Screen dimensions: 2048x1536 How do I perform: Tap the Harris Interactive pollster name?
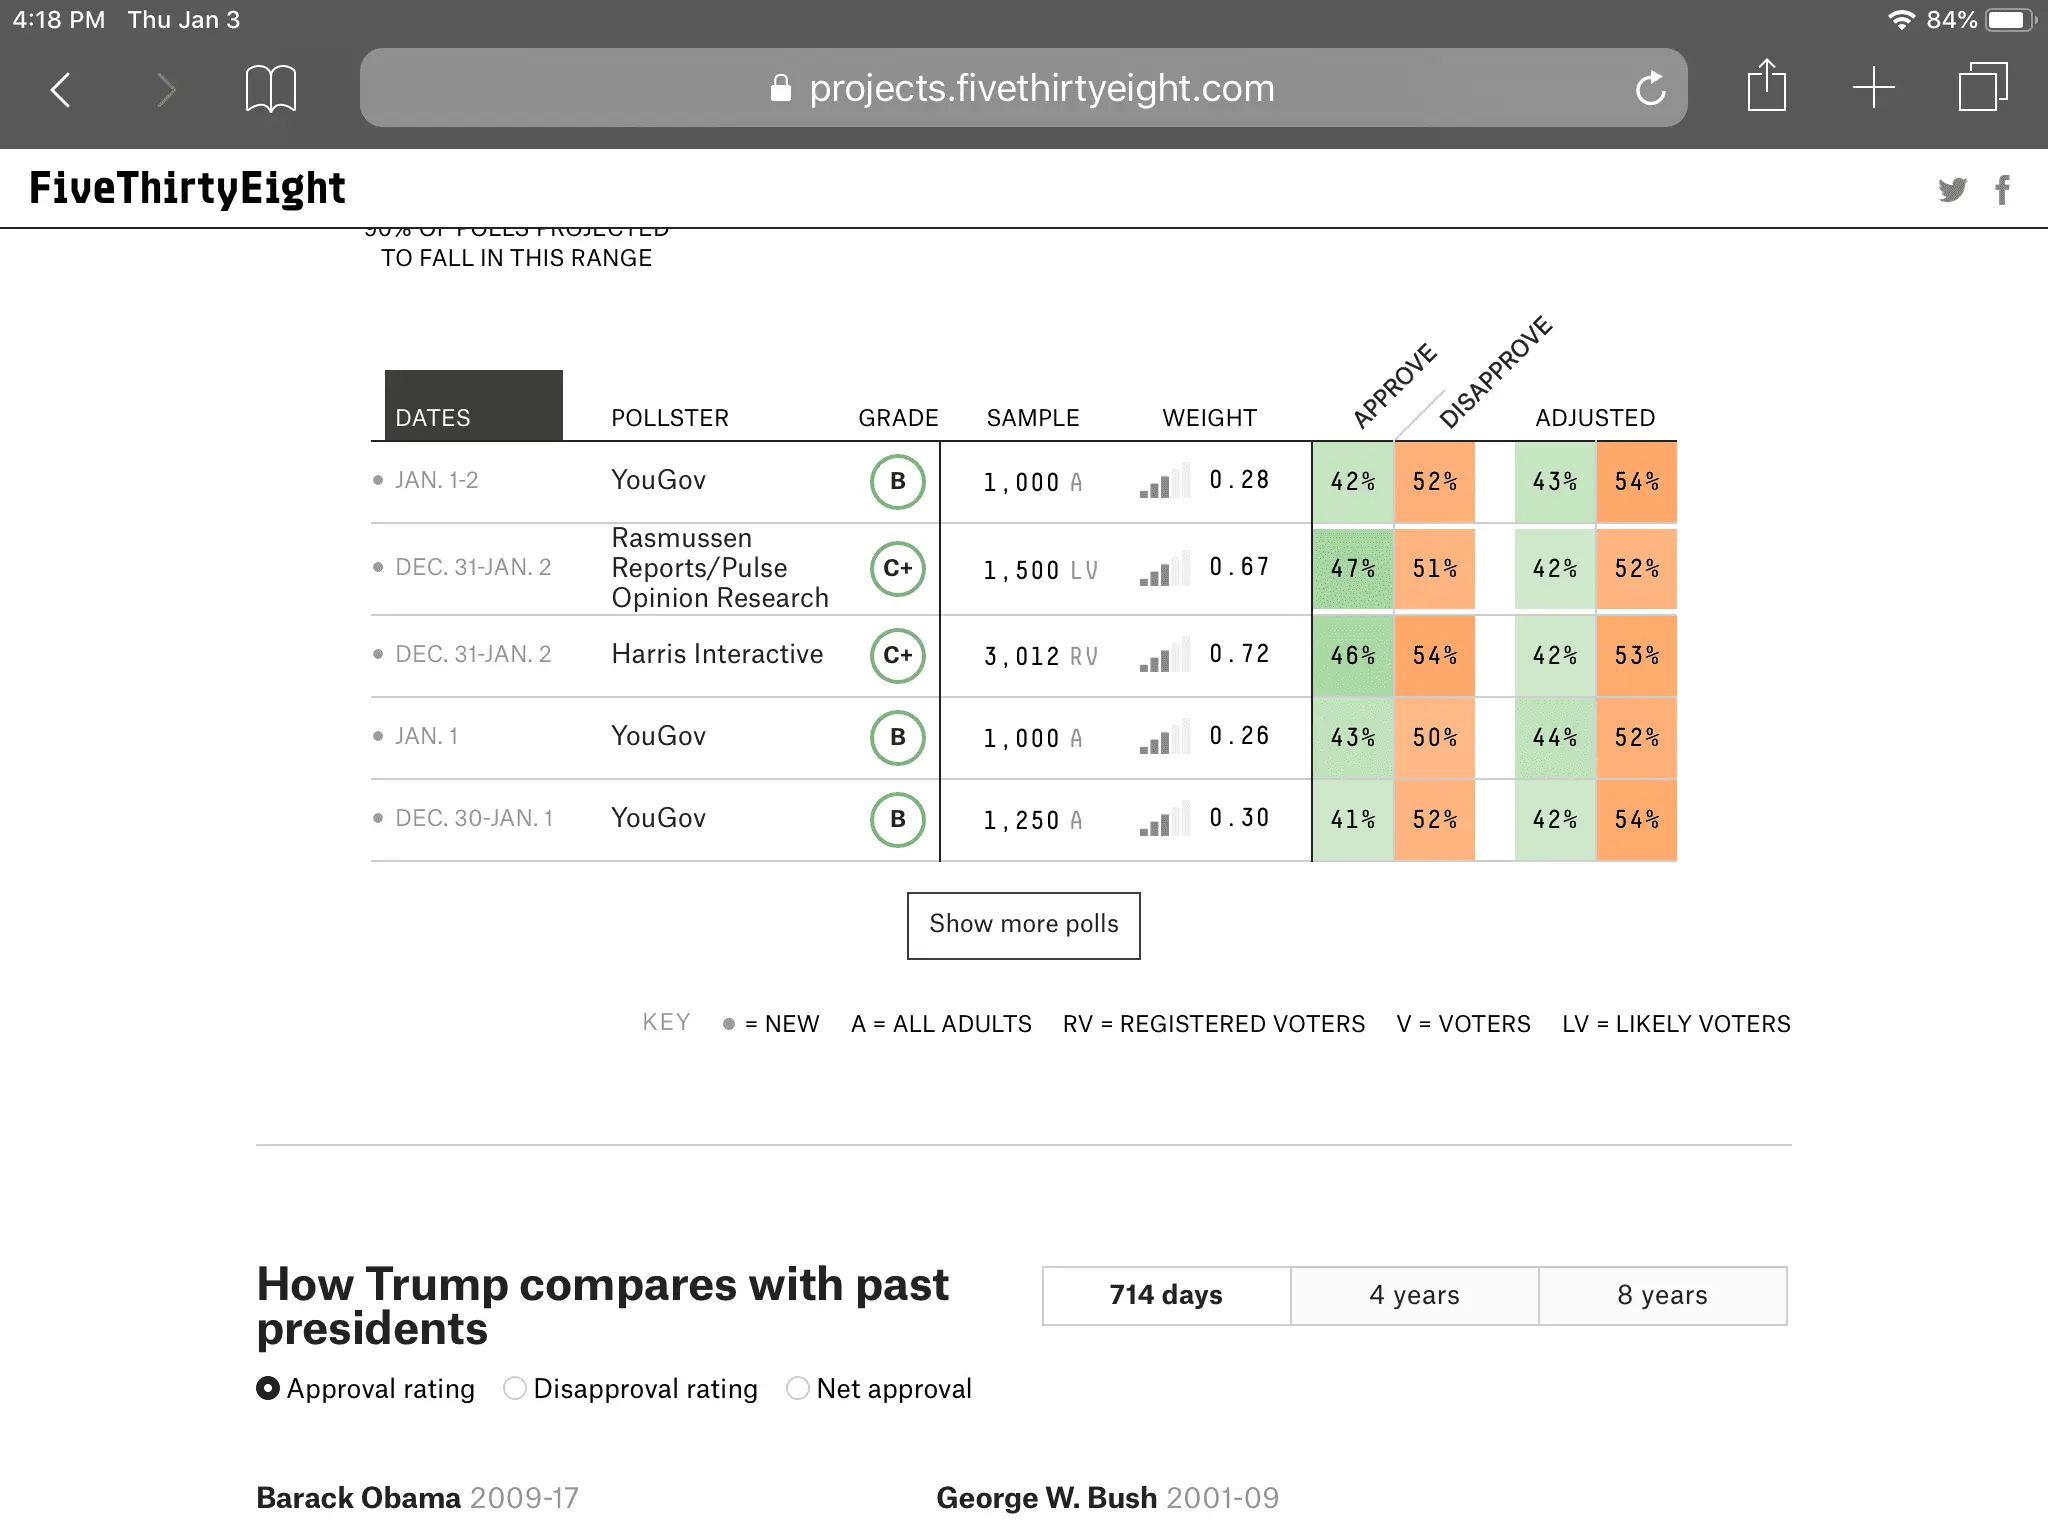point(717,654)
